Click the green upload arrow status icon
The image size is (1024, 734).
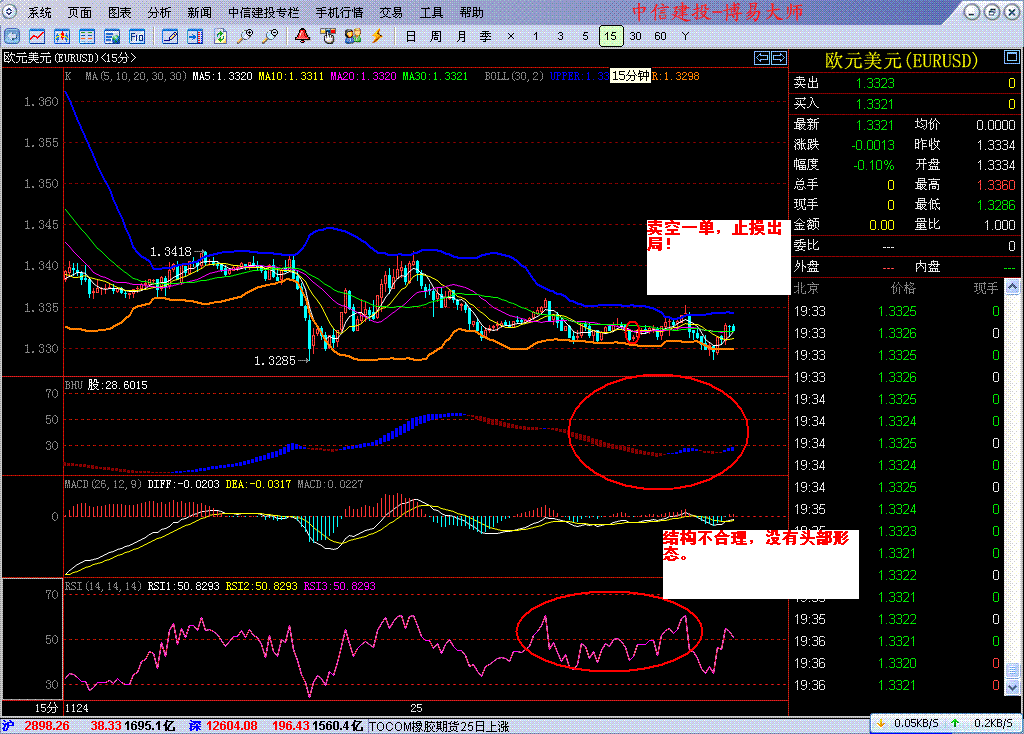point(955,724)
